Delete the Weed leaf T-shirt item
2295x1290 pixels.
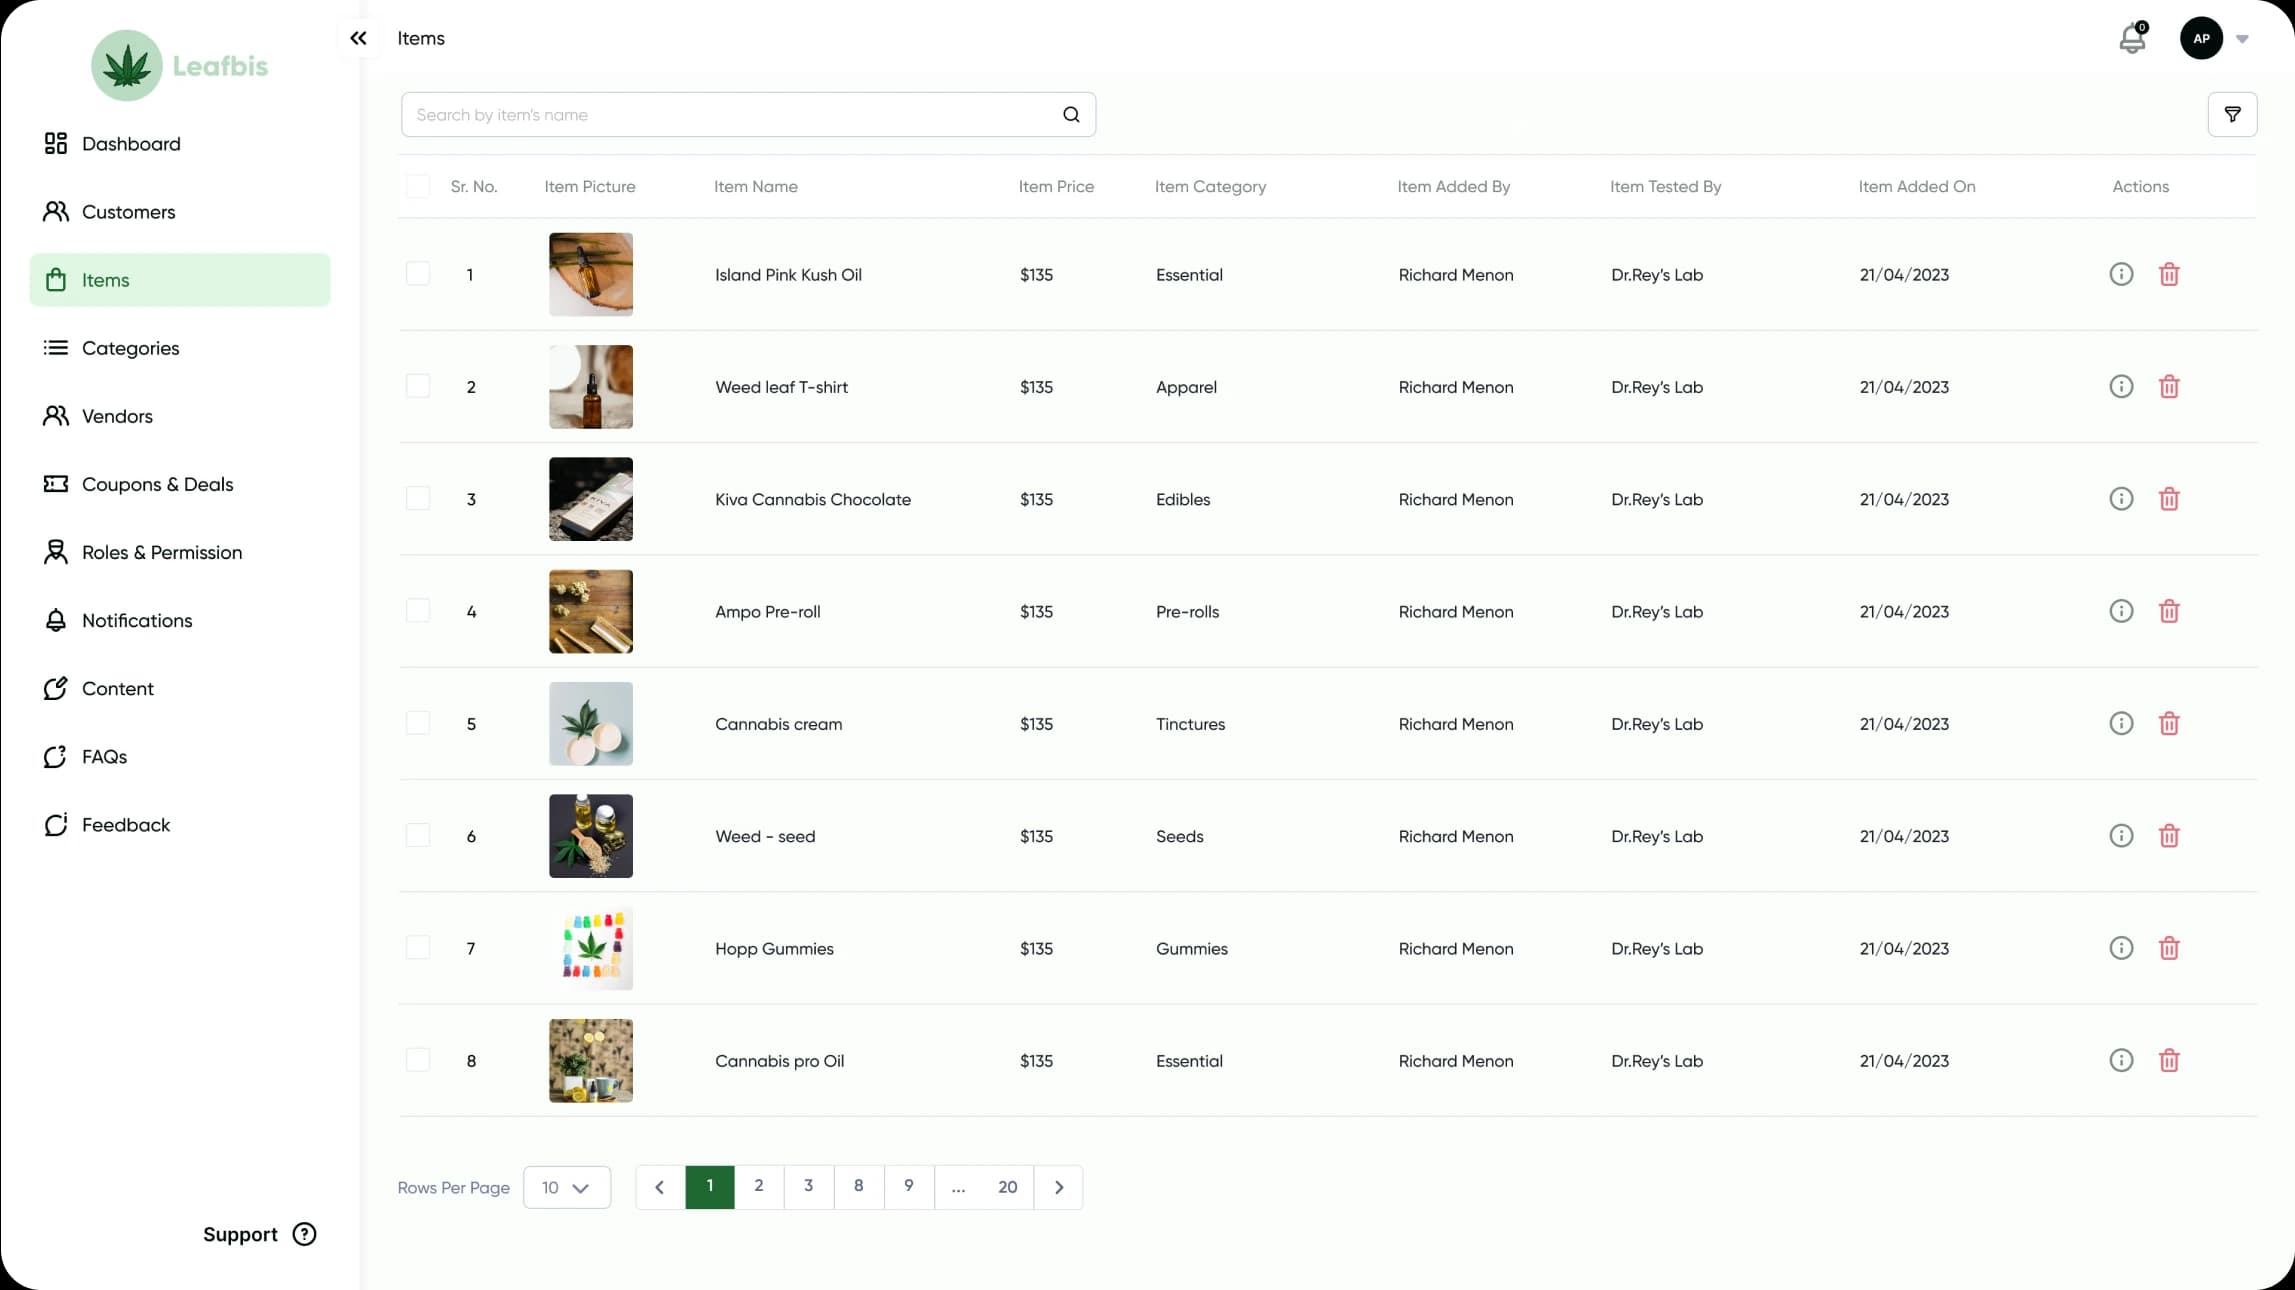click(x=2169, y=386)
